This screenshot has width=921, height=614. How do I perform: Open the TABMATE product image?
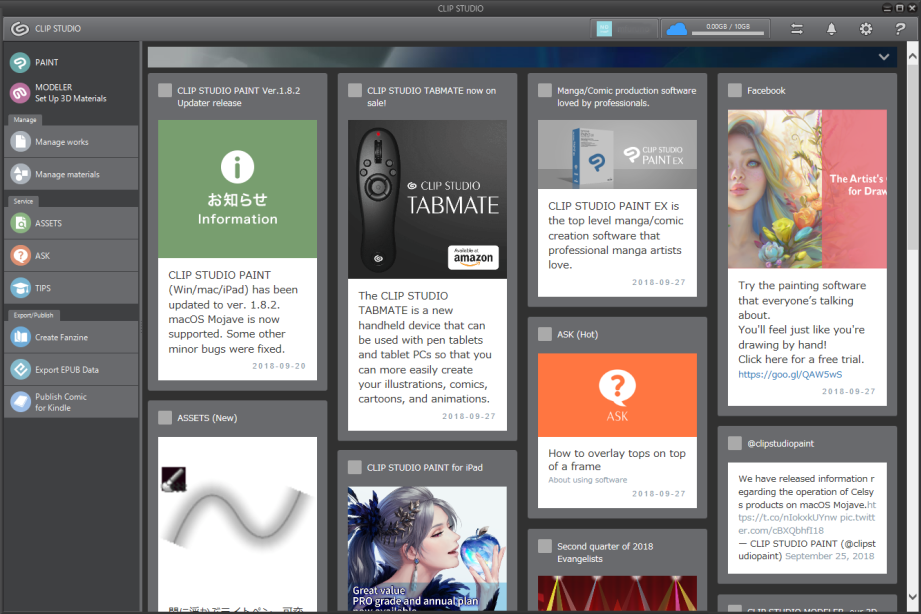(x=427, y=199)
